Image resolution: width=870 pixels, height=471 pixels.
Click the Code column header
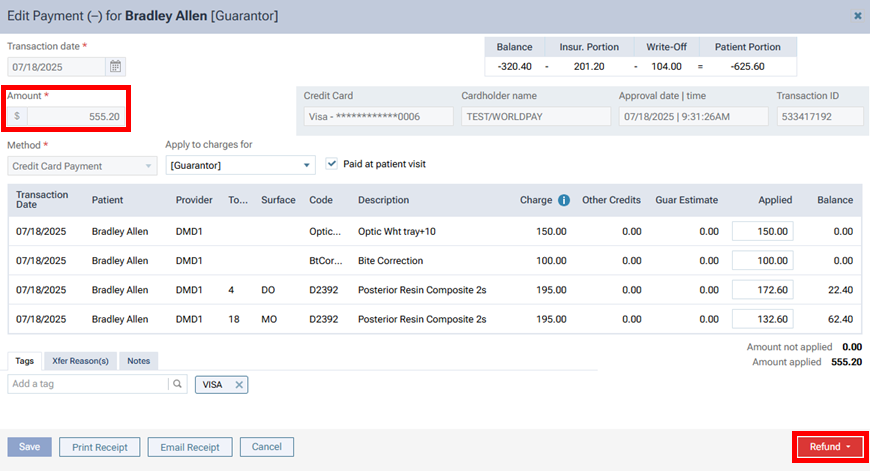pos(321,200)
